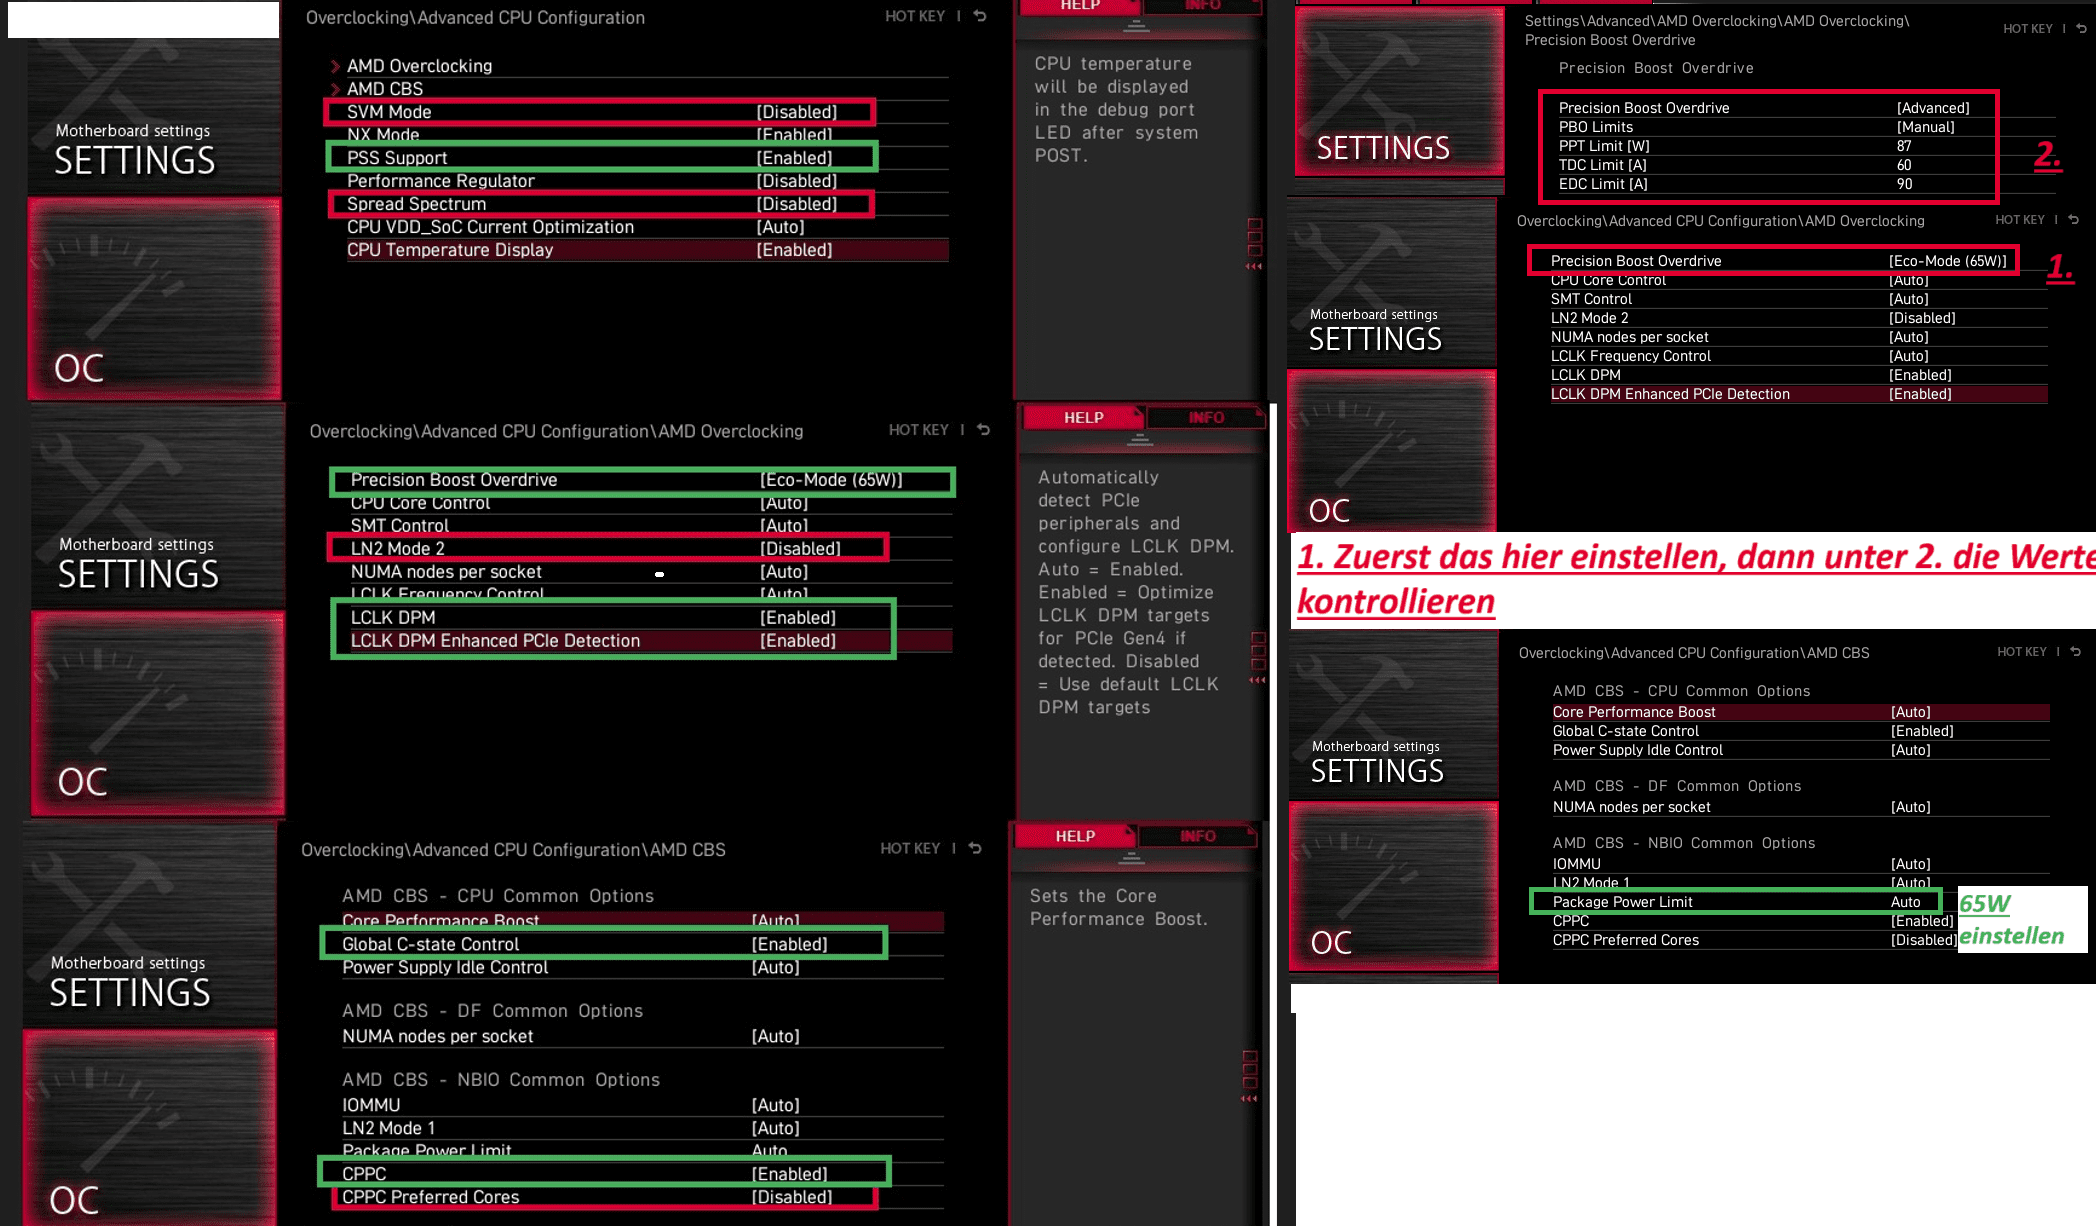
Task: Open SETTINGS tile beside the SVM Mode list
Action: [x=154, y=116]
